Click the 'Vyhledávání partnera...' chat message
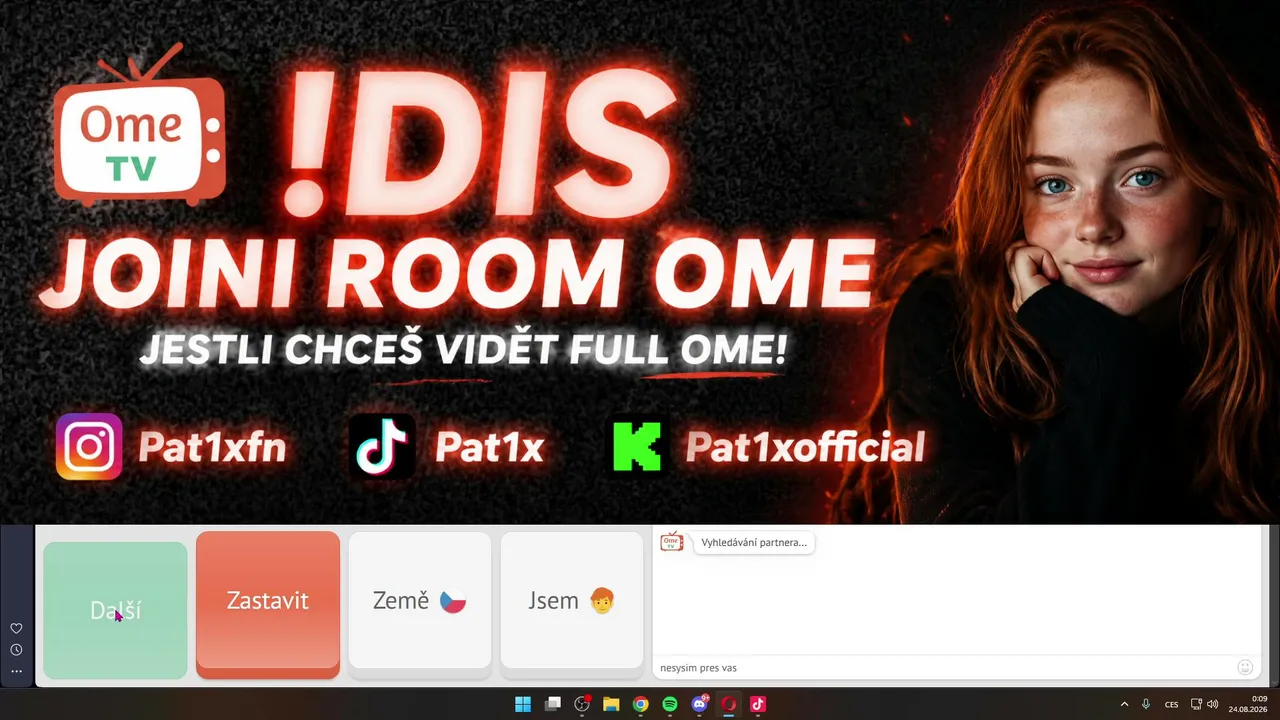This screenshot has height=720, width=1280. pos(754,543)
